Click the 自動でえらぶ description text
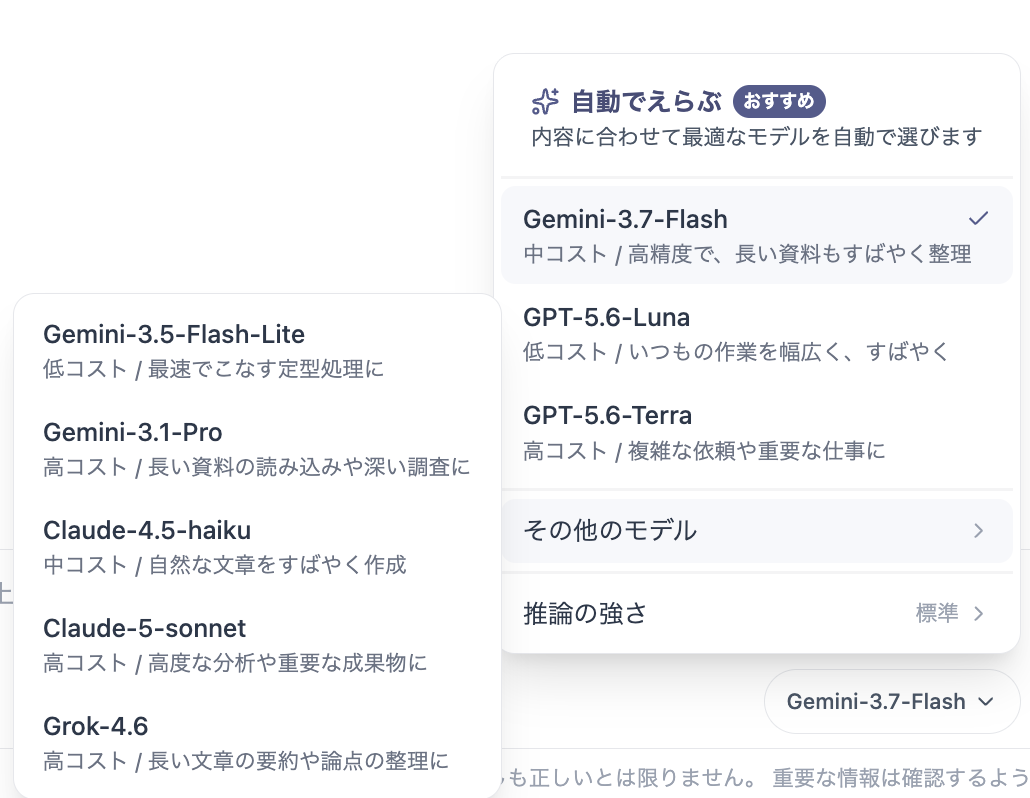The width and height of the screenshot is (1030, 798). 757,137
